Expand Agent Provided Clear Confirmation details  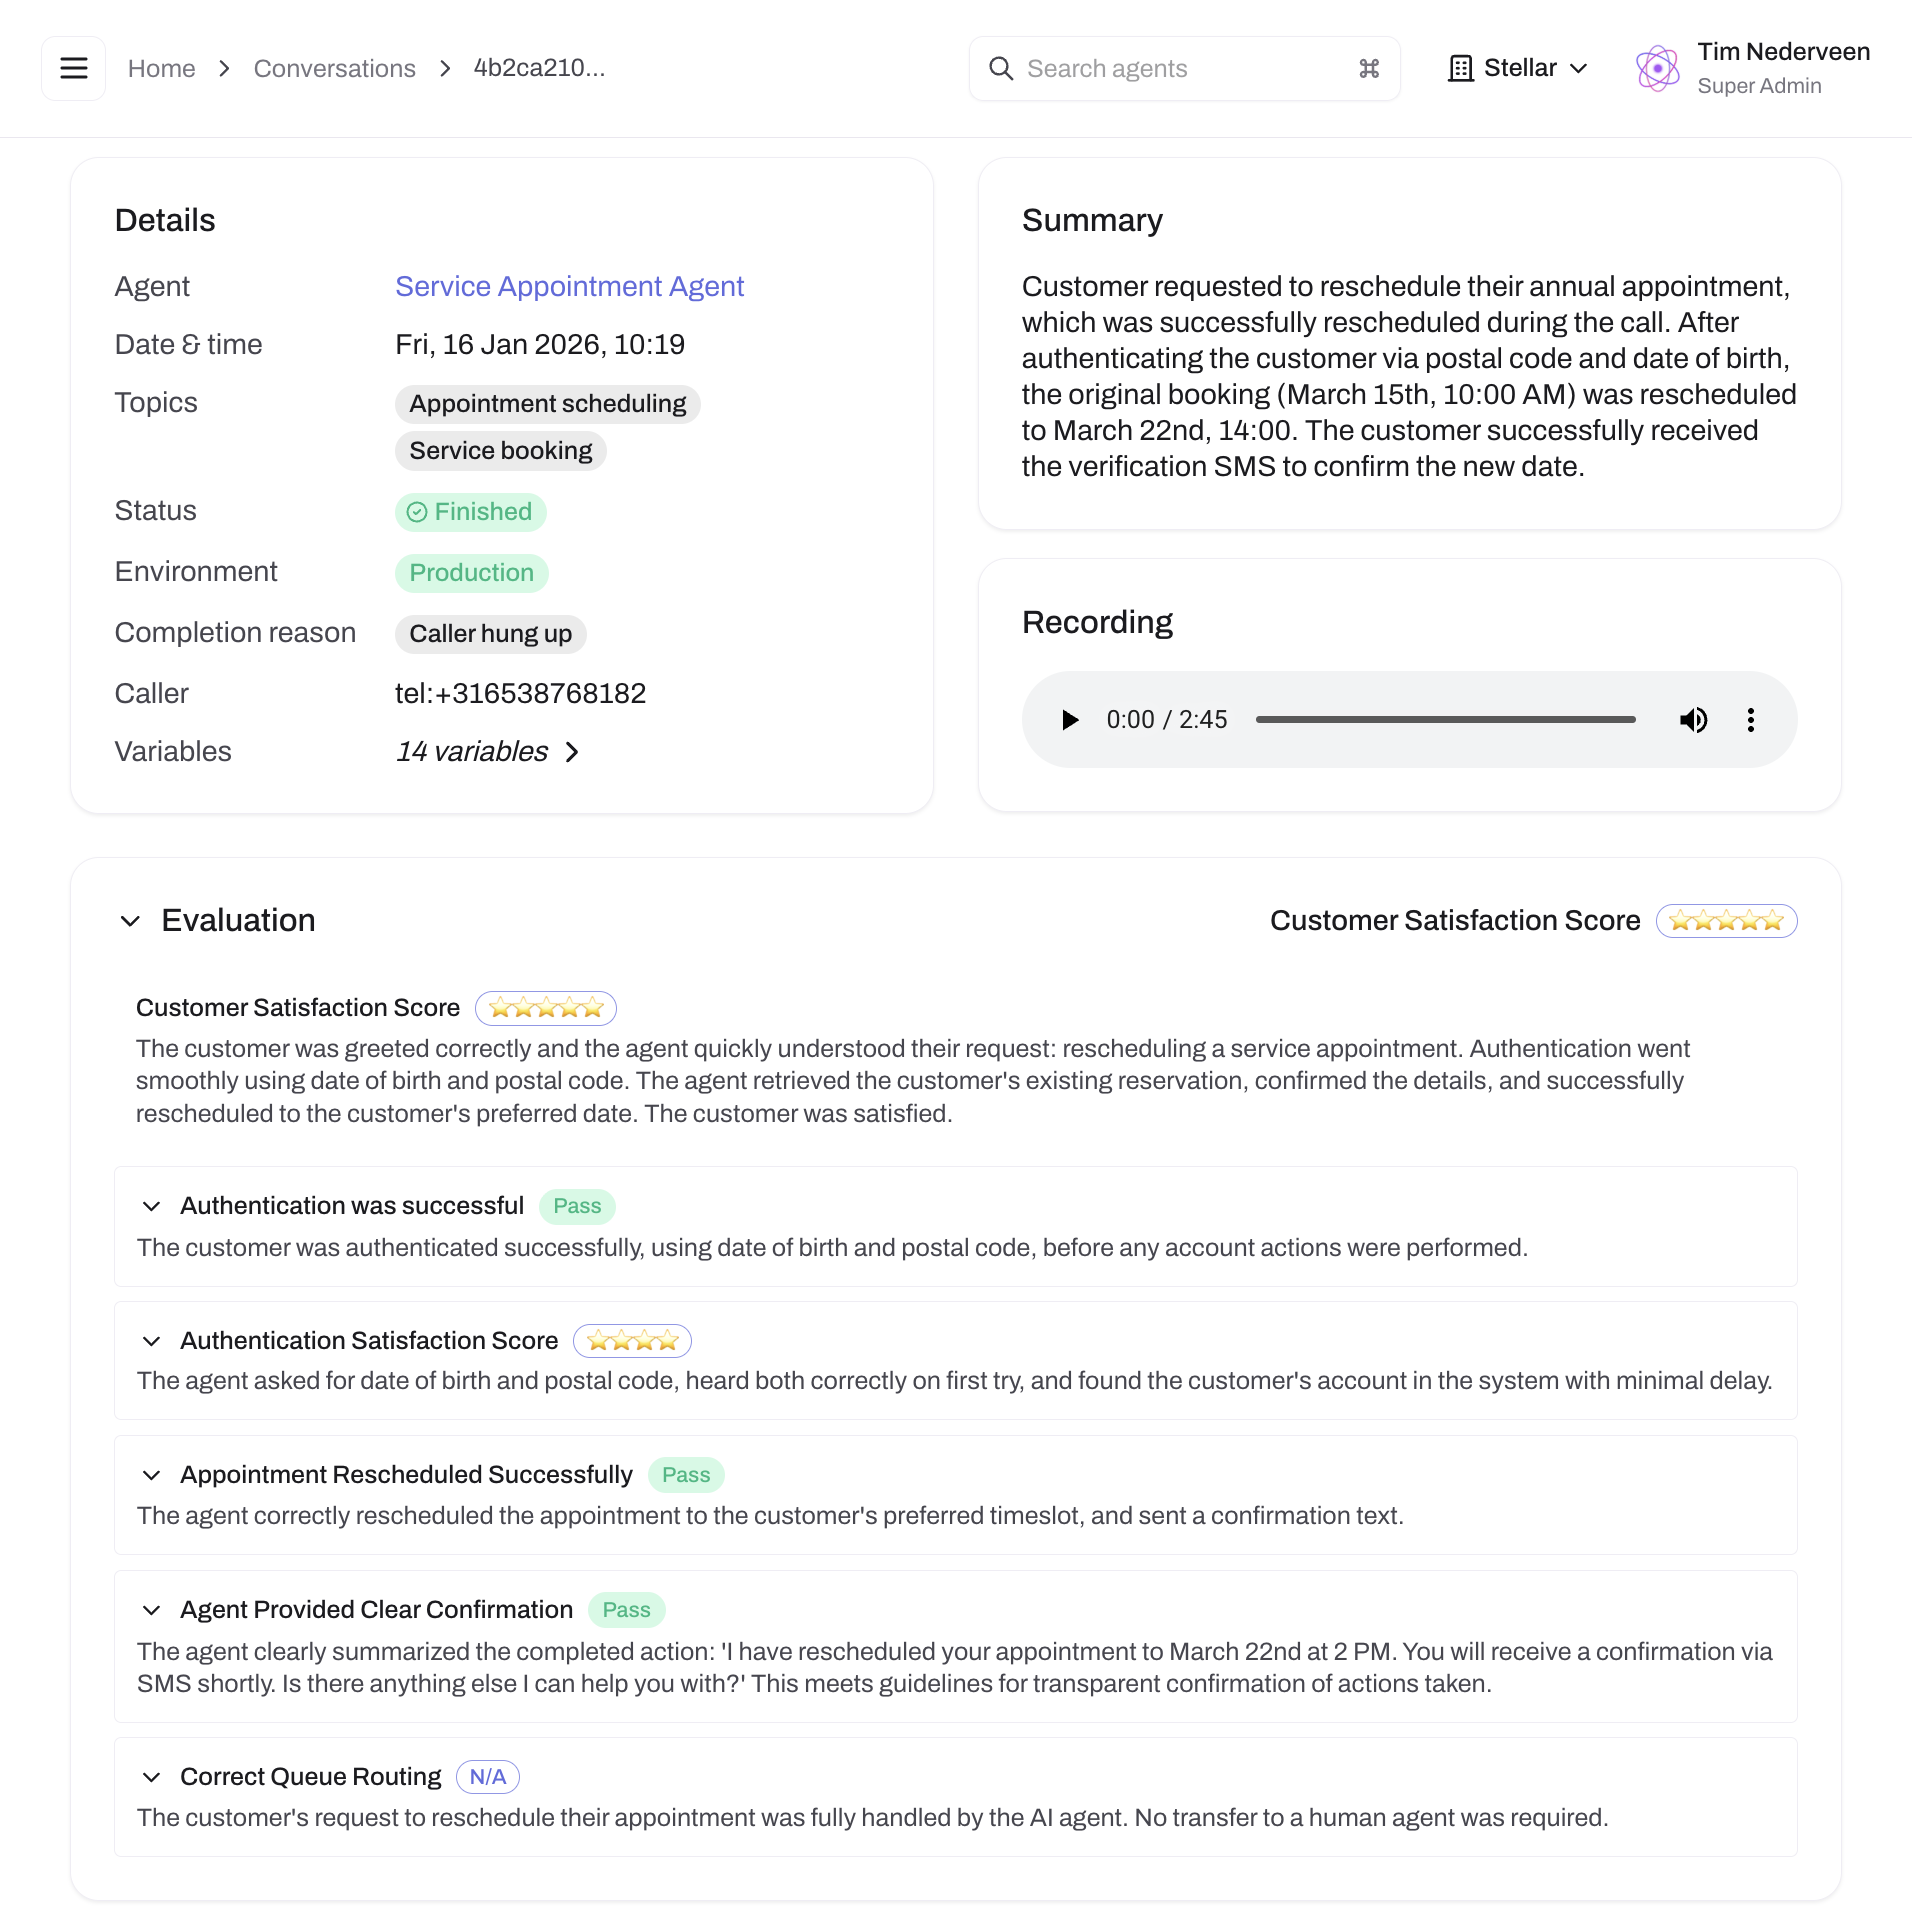click(152, 1610)
